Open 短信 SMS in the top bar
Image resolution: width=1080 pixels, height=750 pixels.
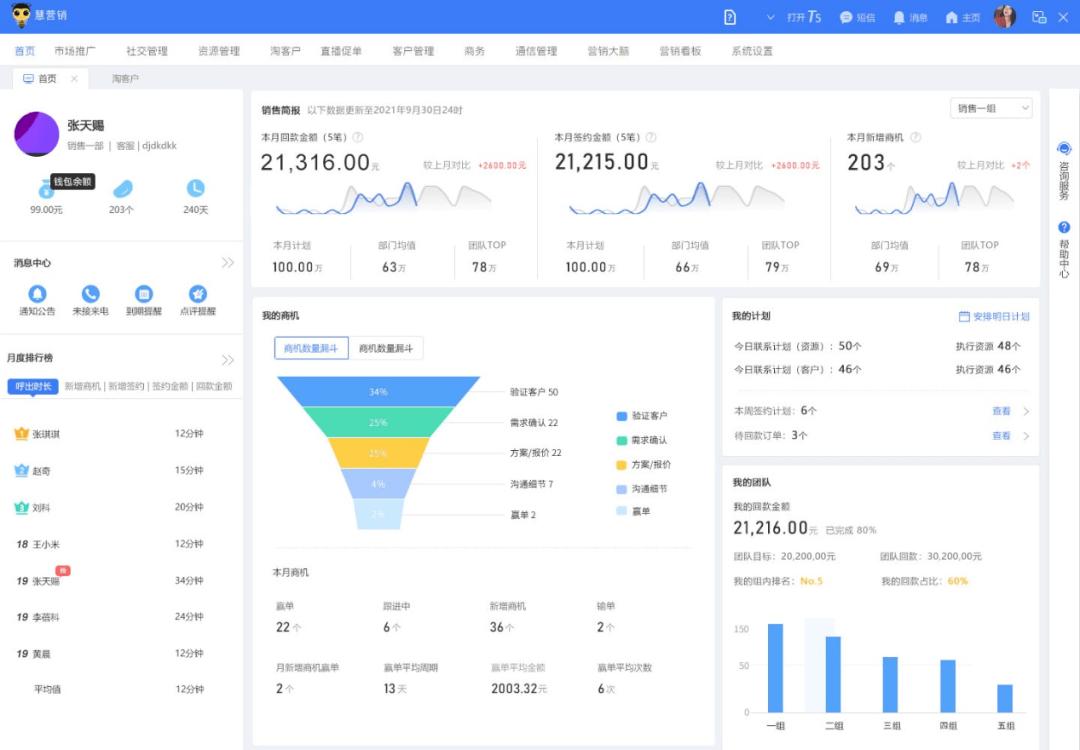pos(857,18)
